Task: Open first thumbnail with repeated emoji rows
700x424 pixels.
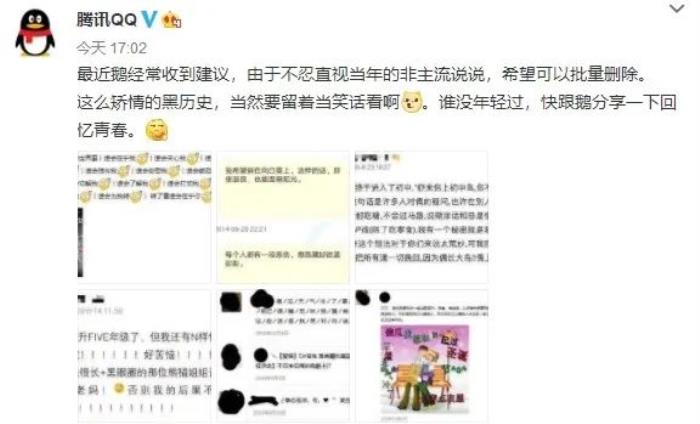Action: coord(144,217)
